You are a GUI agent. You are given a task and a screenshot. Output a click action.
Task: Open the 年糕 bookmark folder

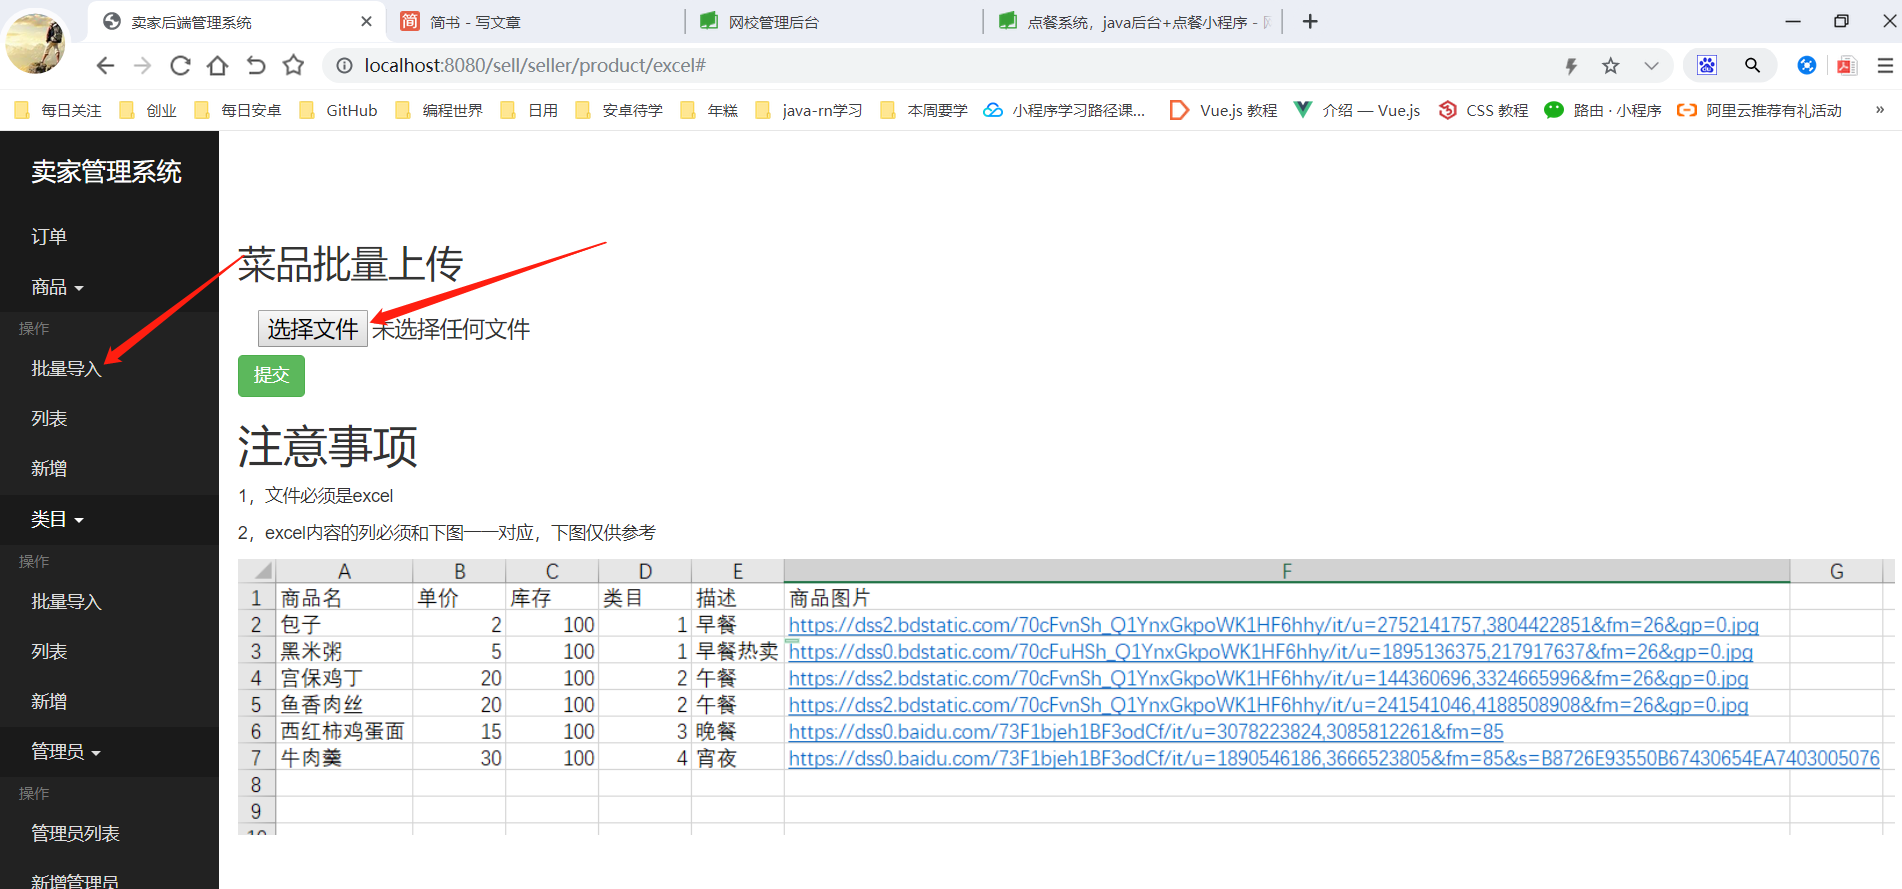coord(710,110)
